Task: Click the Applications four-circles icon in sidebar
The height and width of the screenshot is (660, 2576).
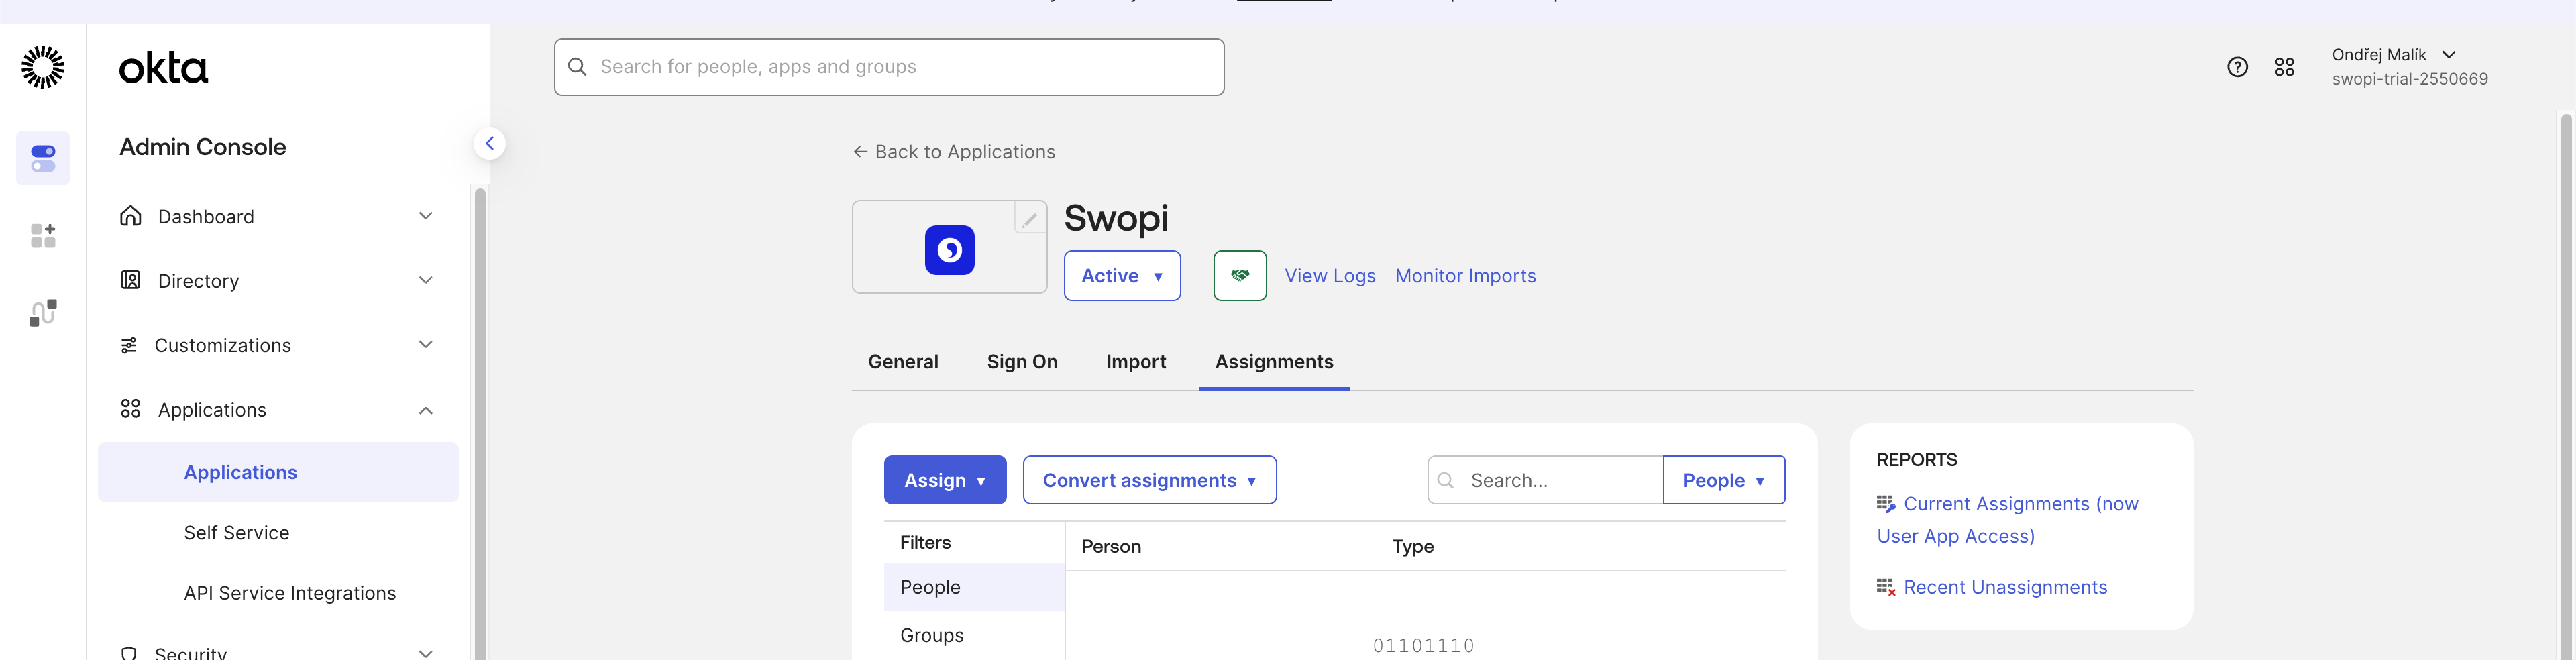Action: [131, 409]
